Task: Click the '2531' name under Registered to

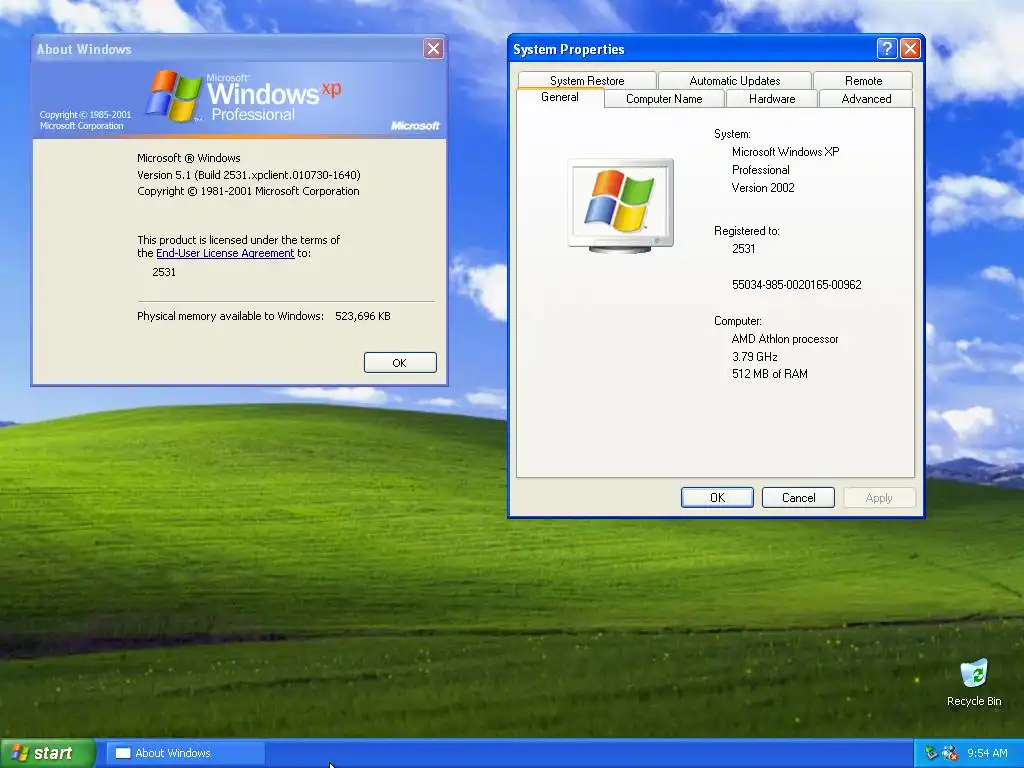Action: point(744,249)
